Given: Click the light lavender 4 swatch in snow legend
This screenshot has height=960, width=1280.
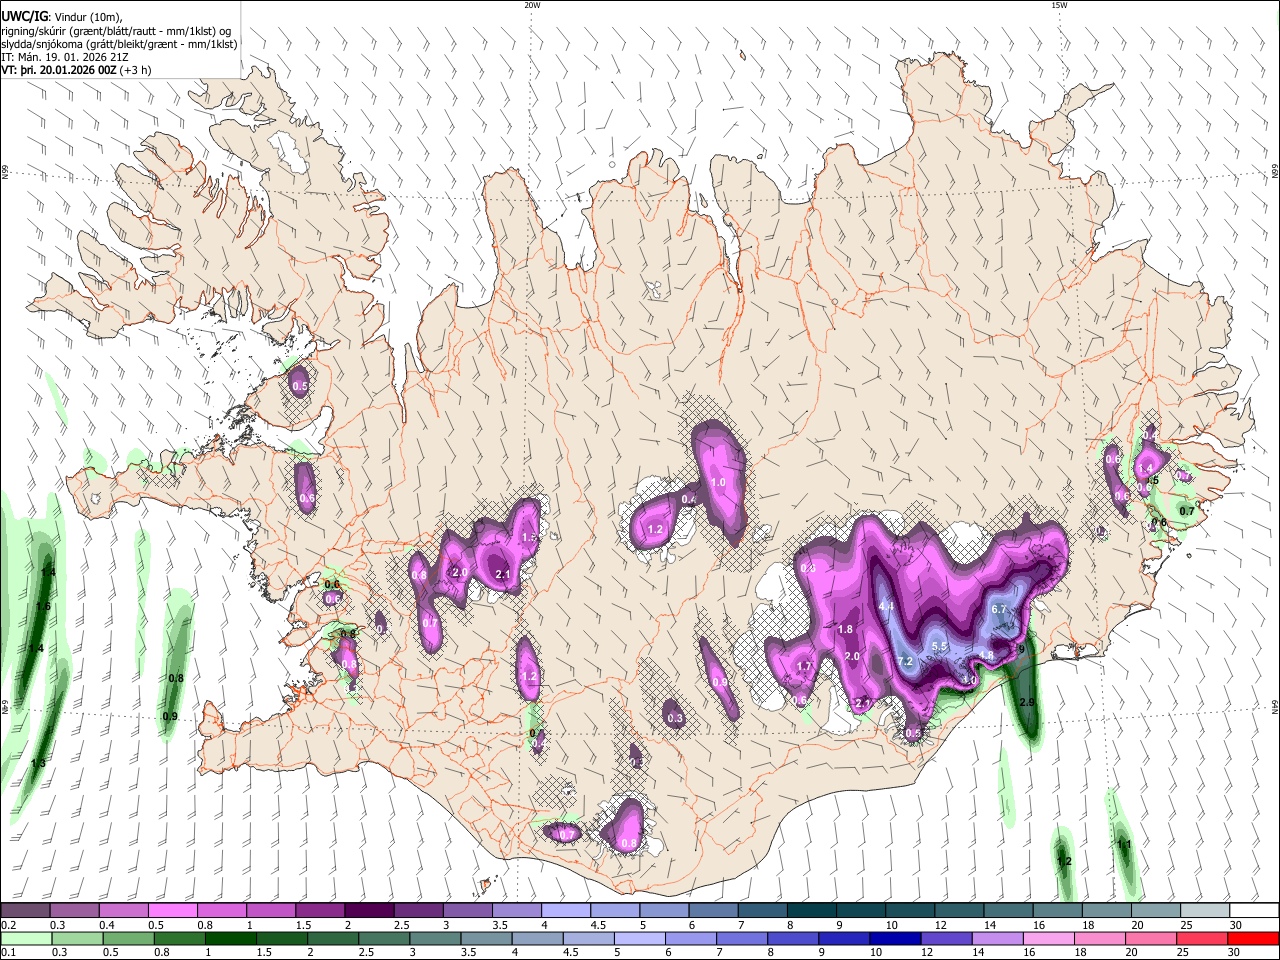Looking at the screenshot, I should coord(566,911).
